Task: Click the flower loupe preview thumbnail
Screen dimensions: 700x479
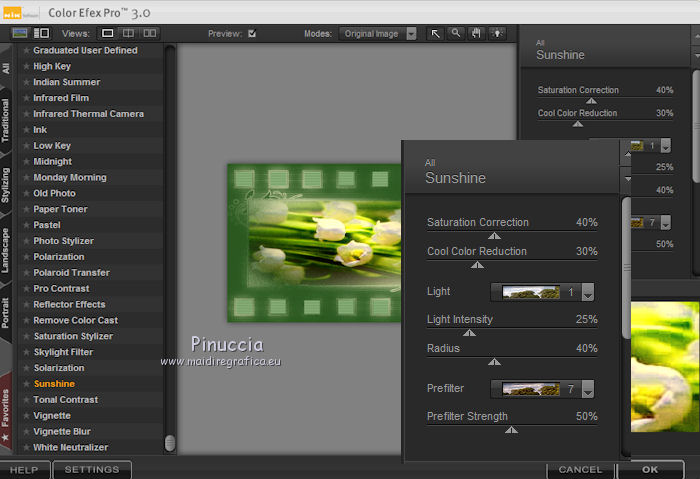Action: pyautogui.click(x=665, y=367)
